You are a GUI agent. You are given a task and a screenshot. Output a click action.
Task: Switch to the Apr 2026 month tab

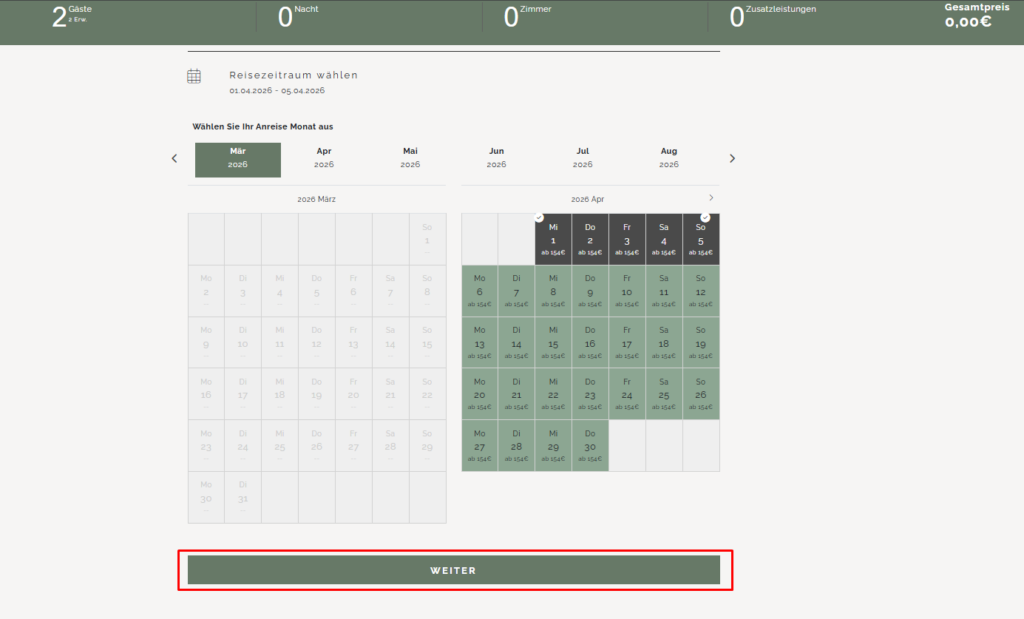pos(324,158)
